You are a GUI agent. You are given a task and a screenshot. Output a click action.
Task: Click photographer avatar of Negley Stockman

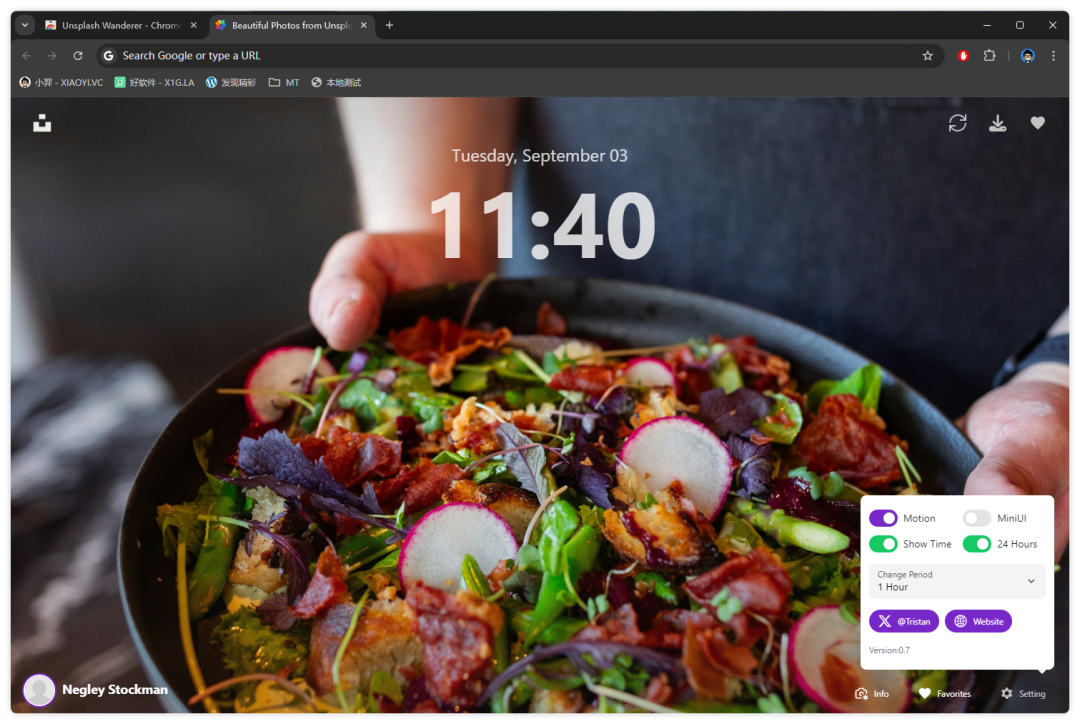(39, 690)
